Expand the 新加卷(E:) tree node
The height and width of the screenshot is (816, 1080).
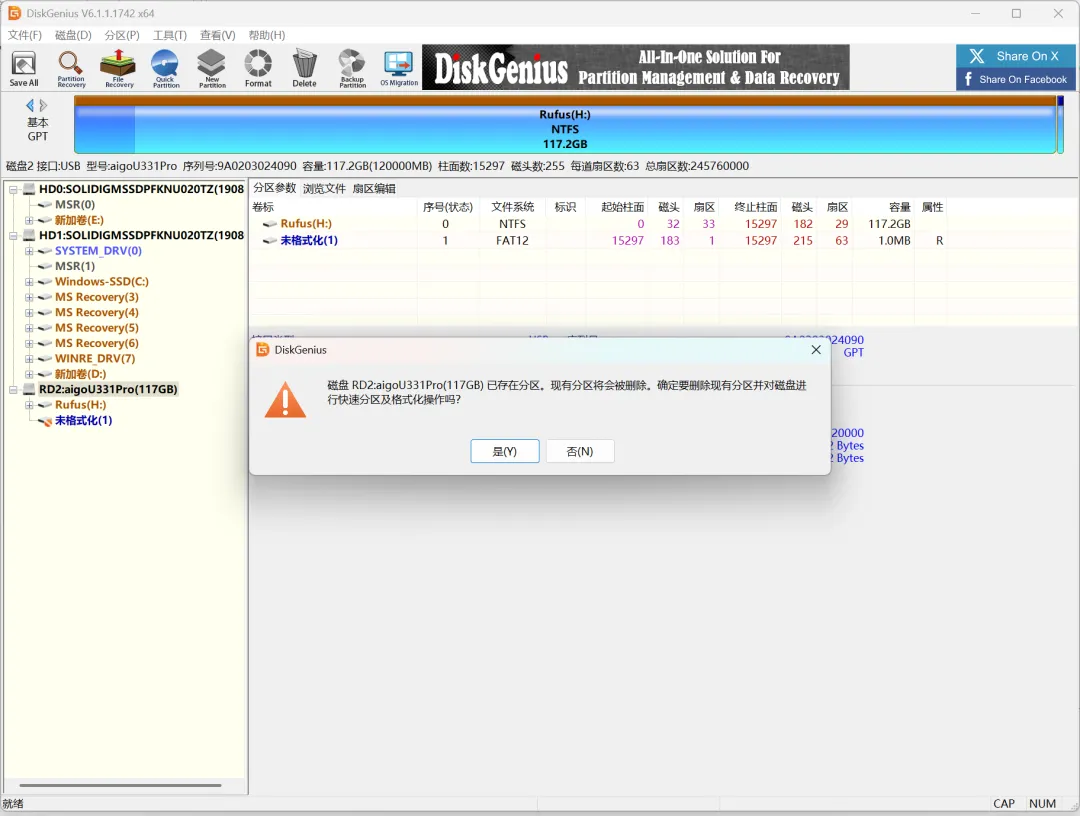tap(29, 220)
